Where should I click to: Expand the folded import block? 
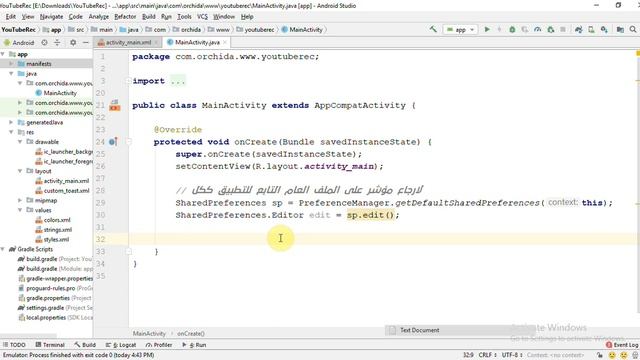point(128,81)
